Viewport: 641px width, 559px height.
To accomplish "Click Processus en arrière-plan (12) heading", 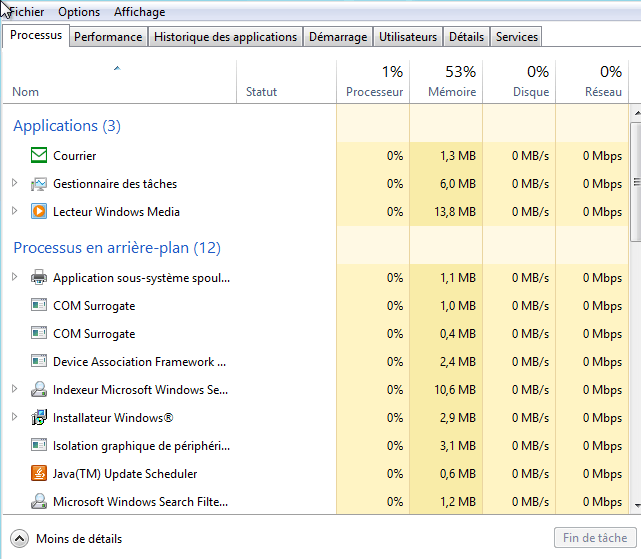I will (117, 247).
